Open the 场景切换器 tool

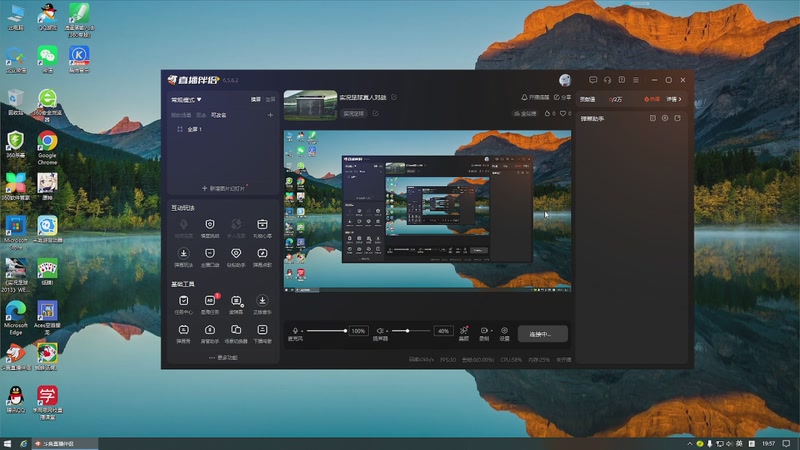236,330
